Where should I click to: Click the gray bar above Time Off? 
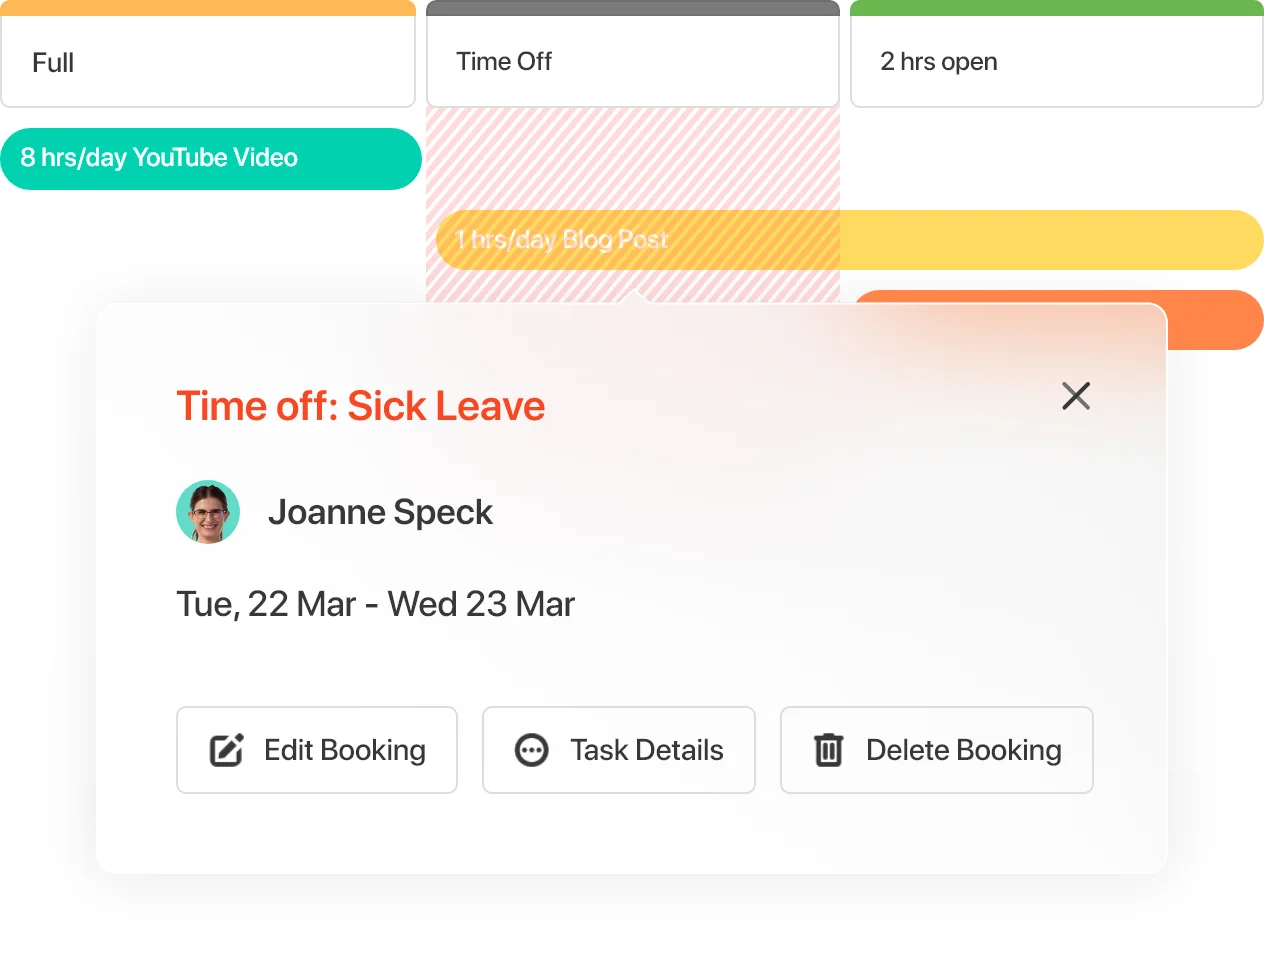click(632, 7)
